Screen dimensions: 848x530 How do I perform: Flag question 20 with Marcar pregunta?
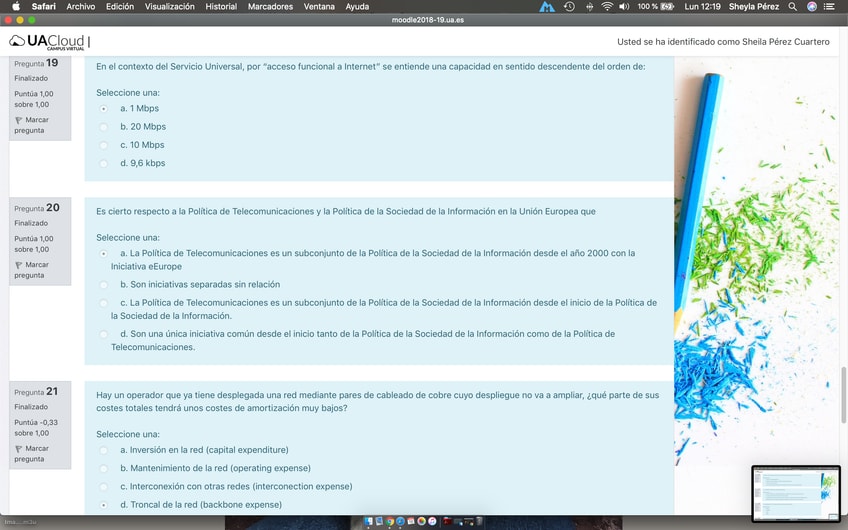click(31, 270)
